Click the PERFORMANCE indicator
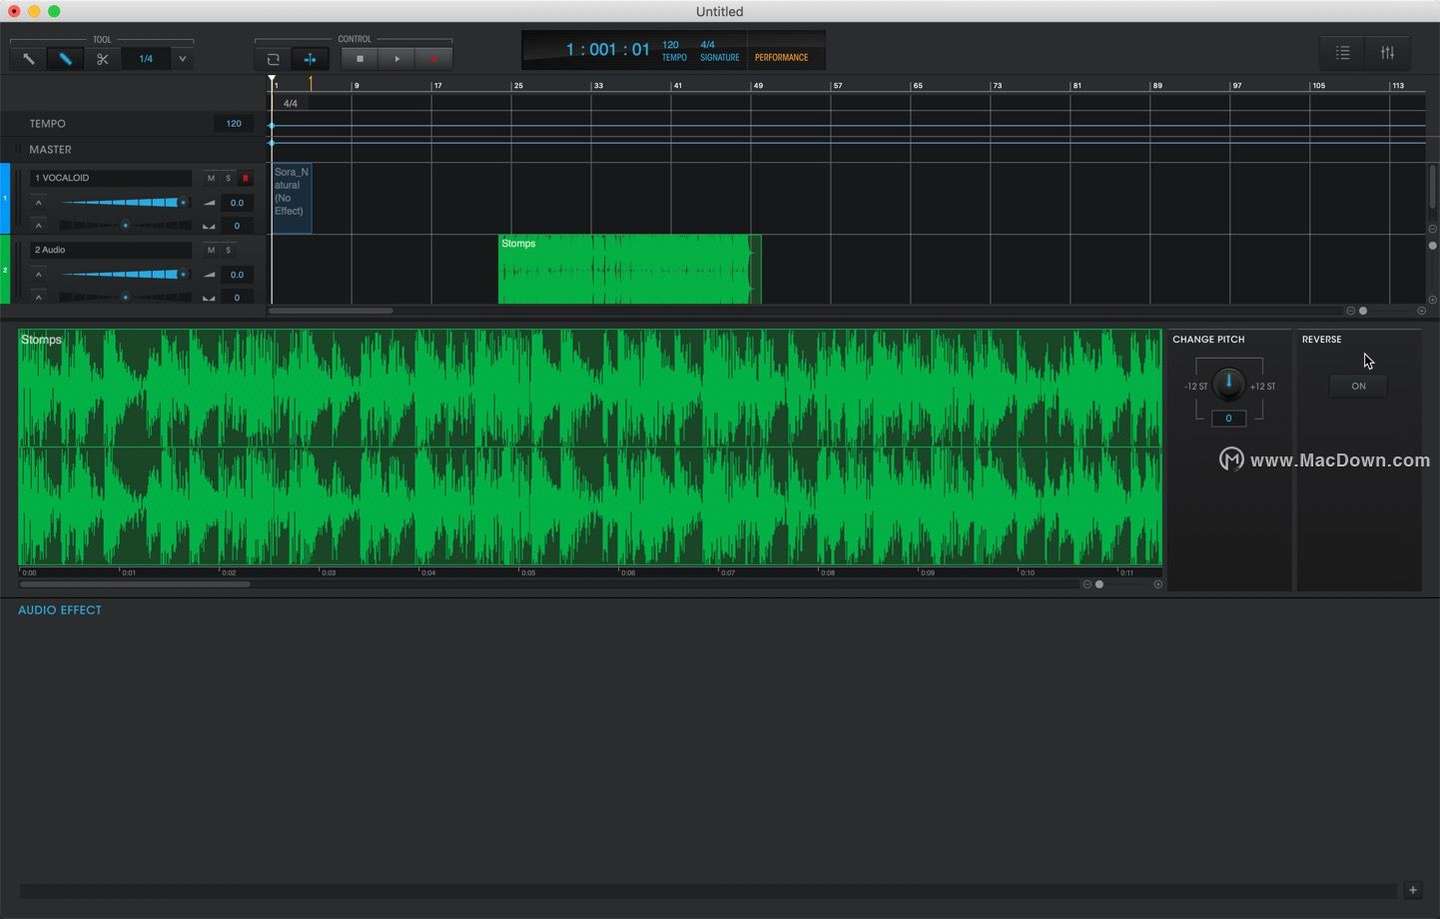 781,57
